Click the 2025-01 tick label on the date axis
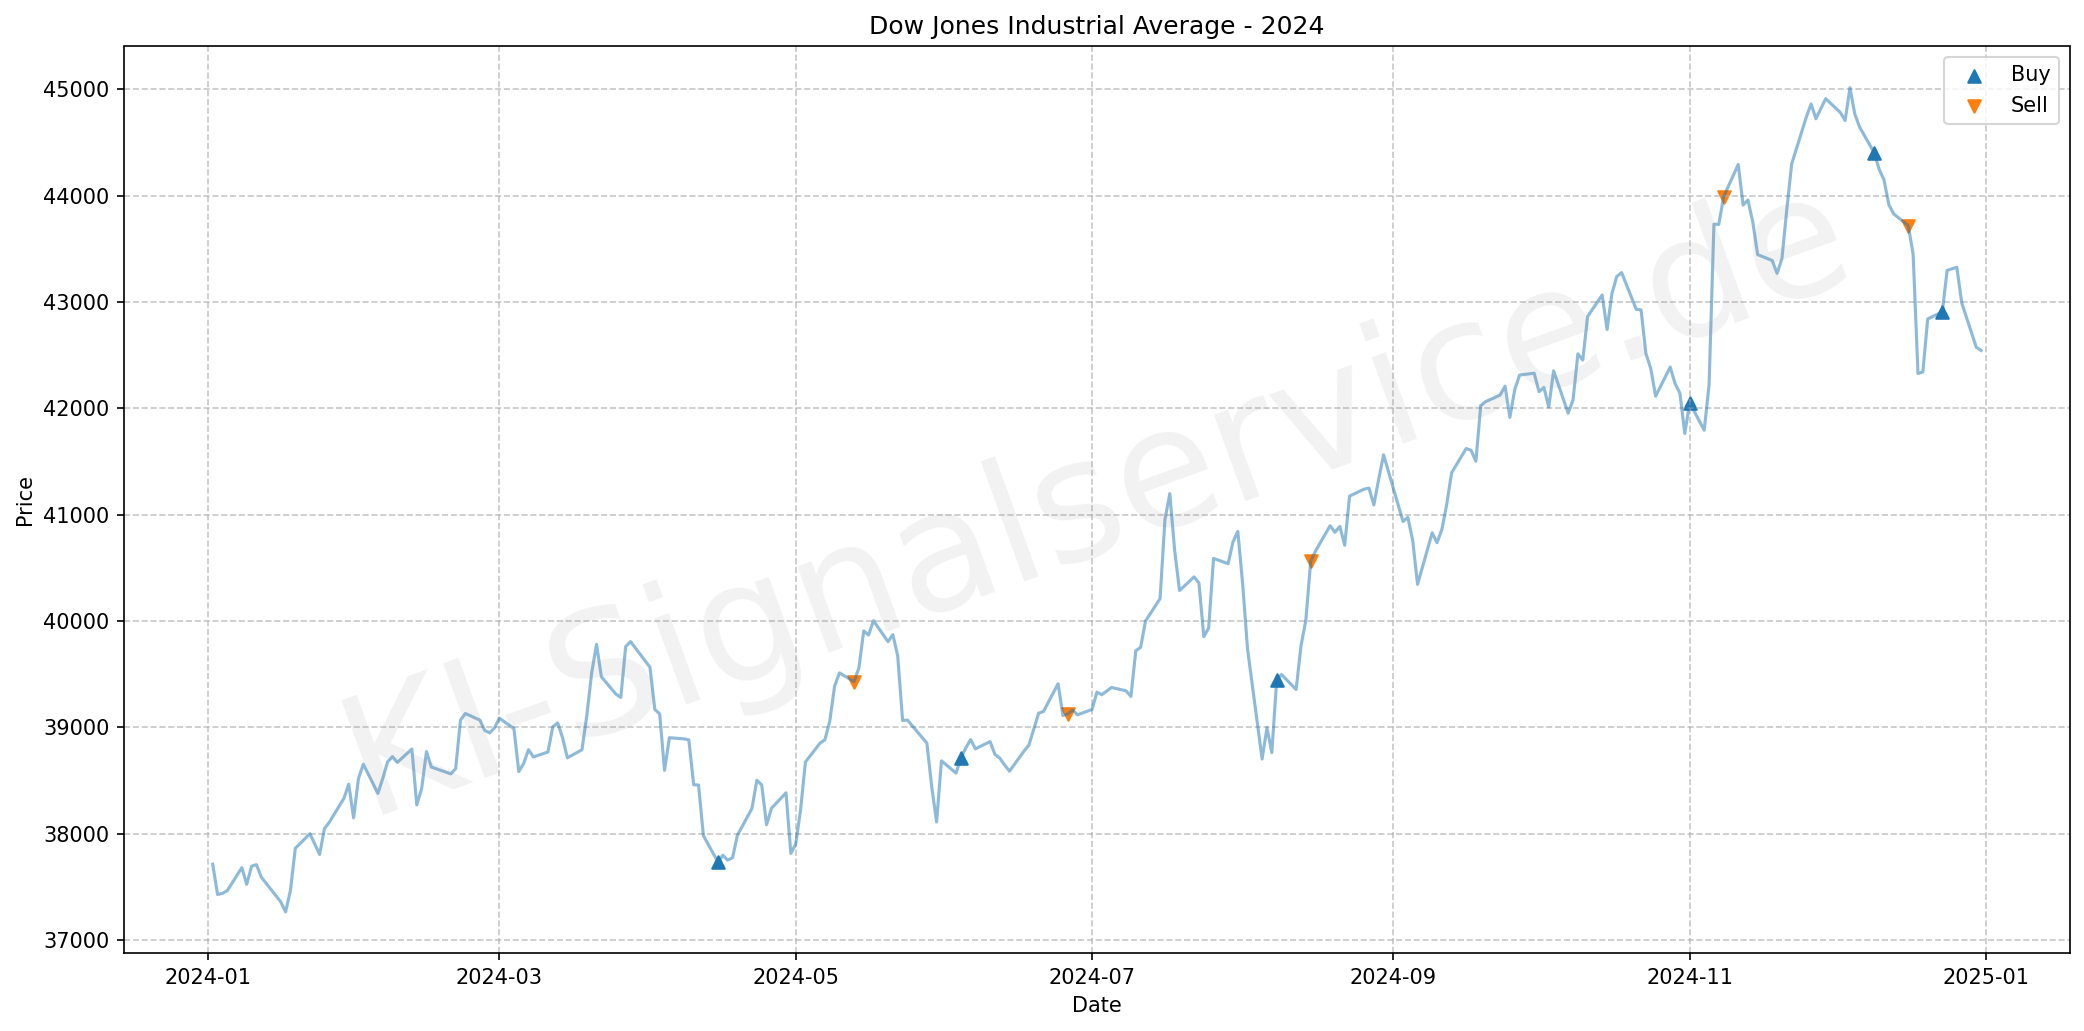Viewport: 2084px width, 1031px height. tap(1986, 977)
